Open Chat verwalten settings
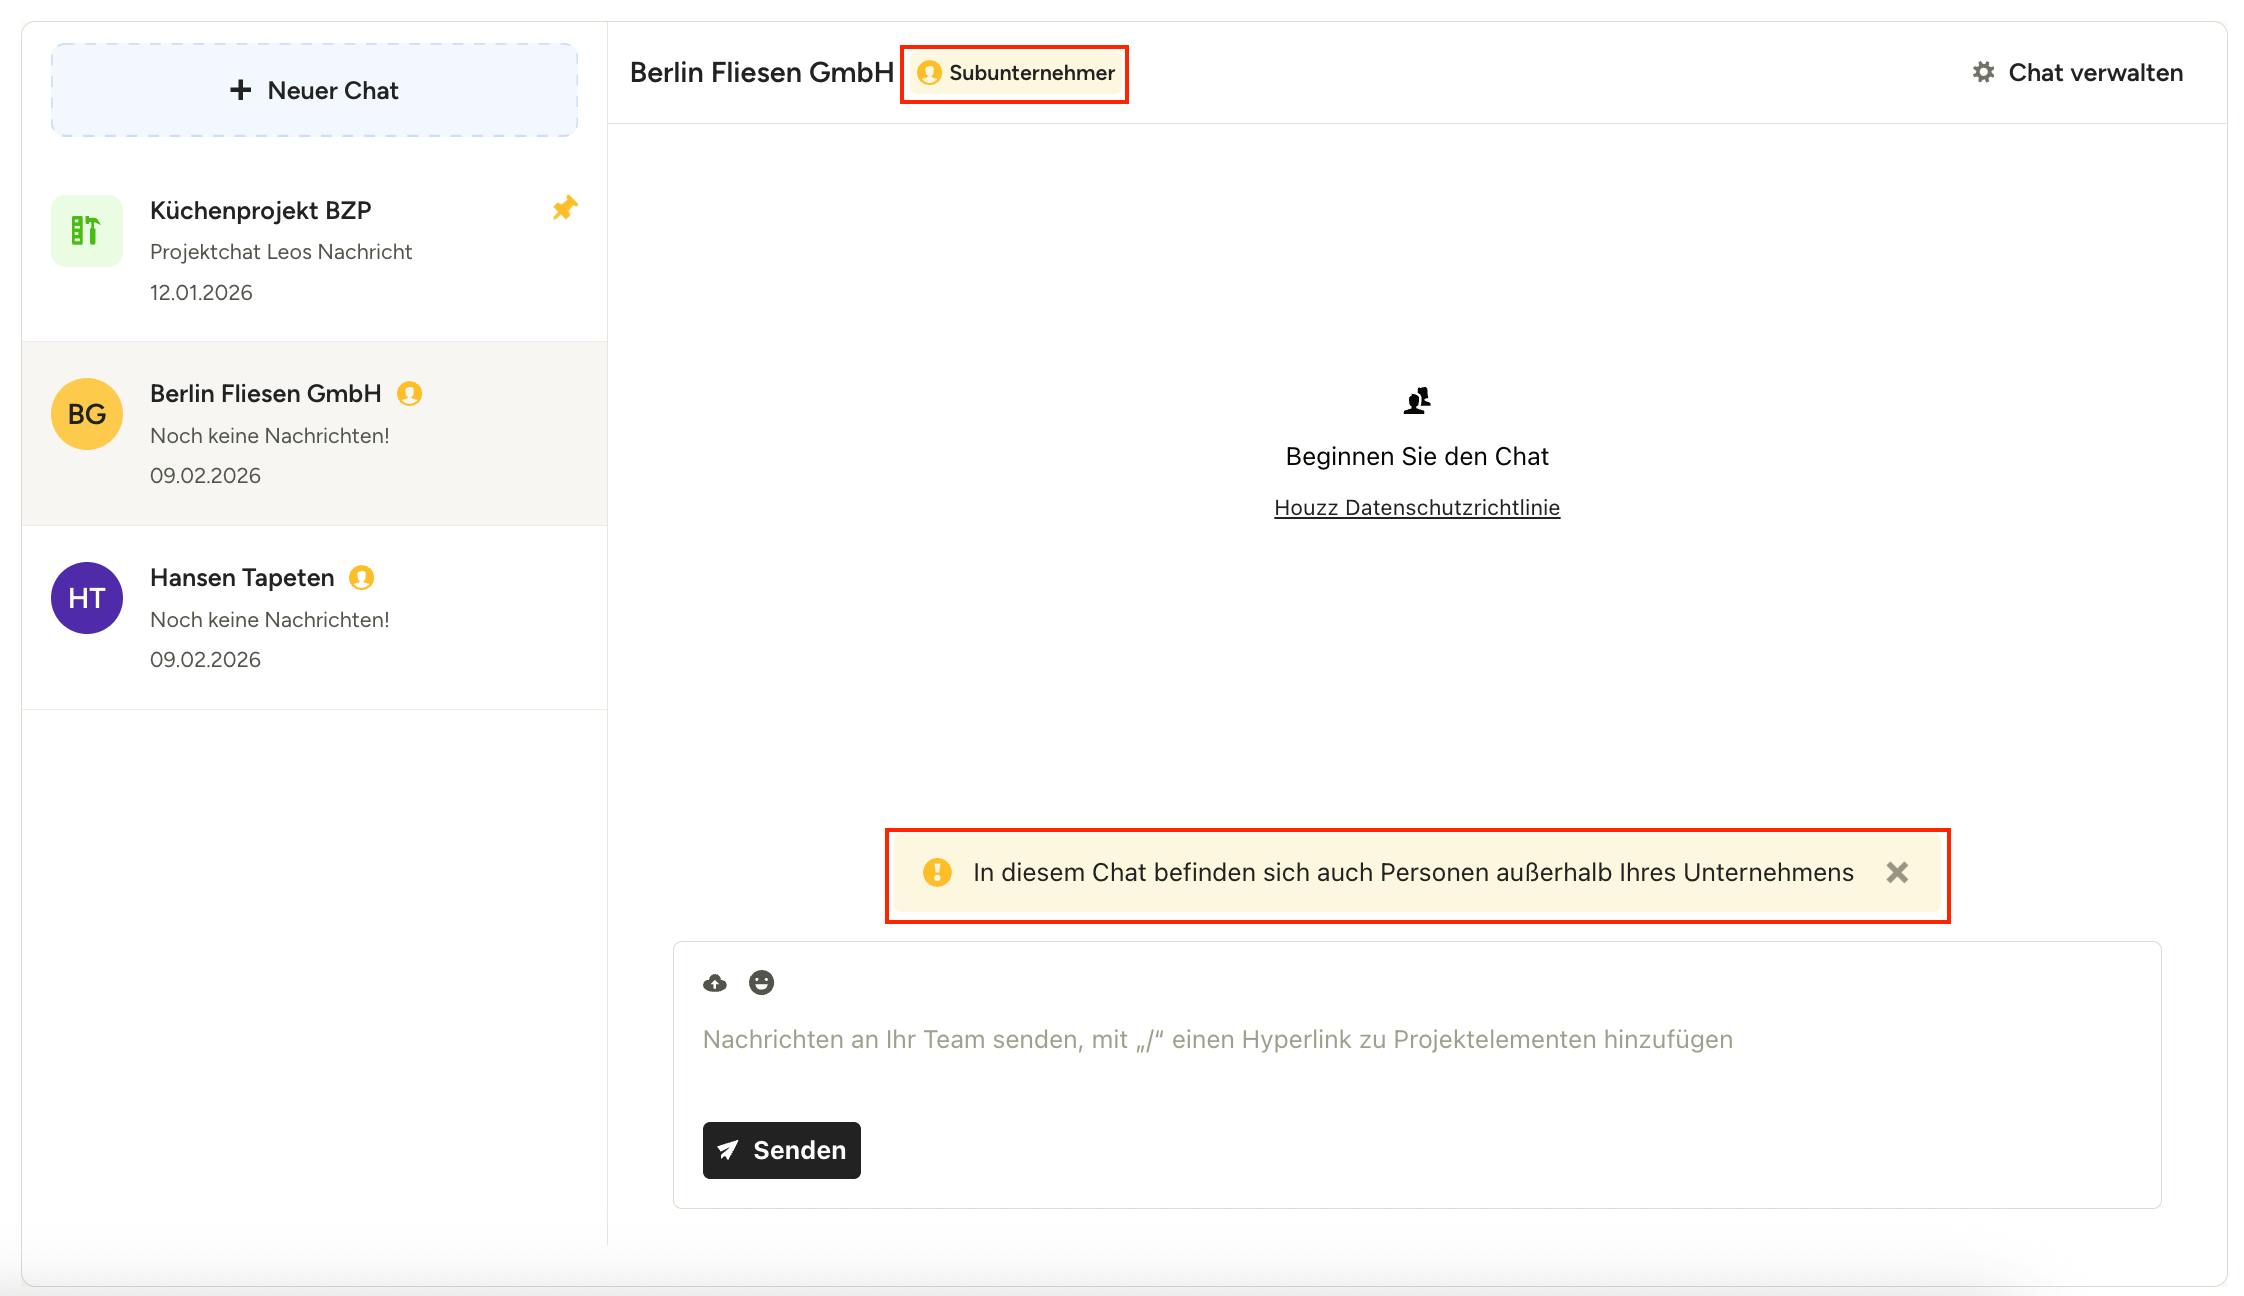Screen dimensions: 2244x1296 (x=2077, y=72)
